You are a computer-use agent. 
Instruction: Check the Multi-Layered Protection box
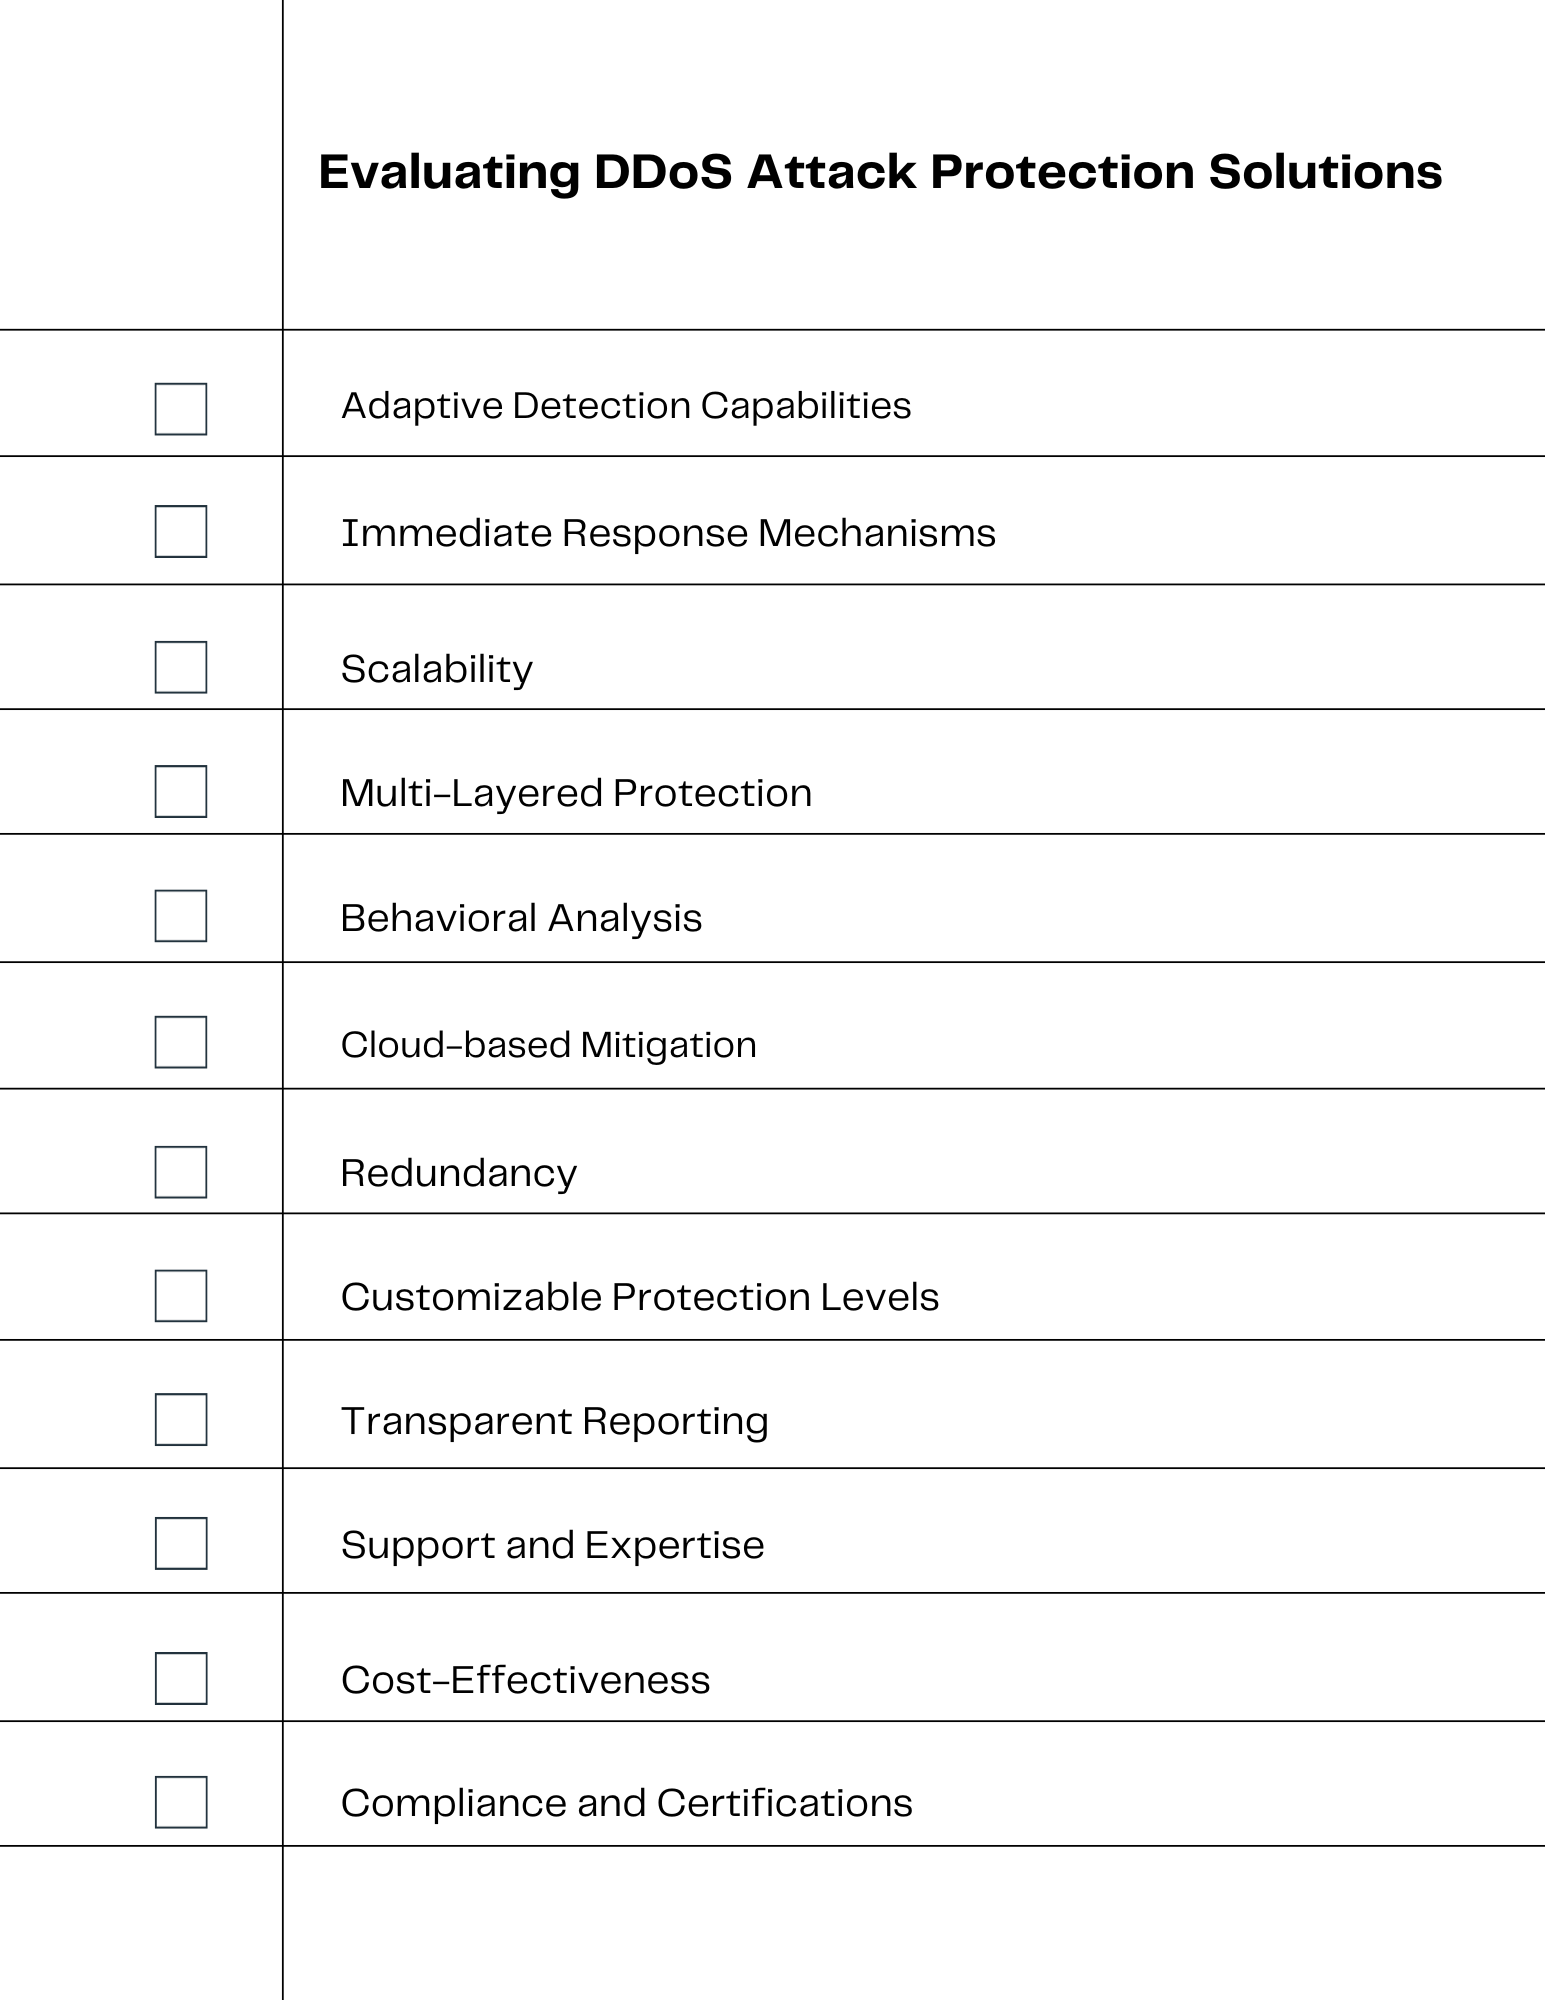(181, 791)
